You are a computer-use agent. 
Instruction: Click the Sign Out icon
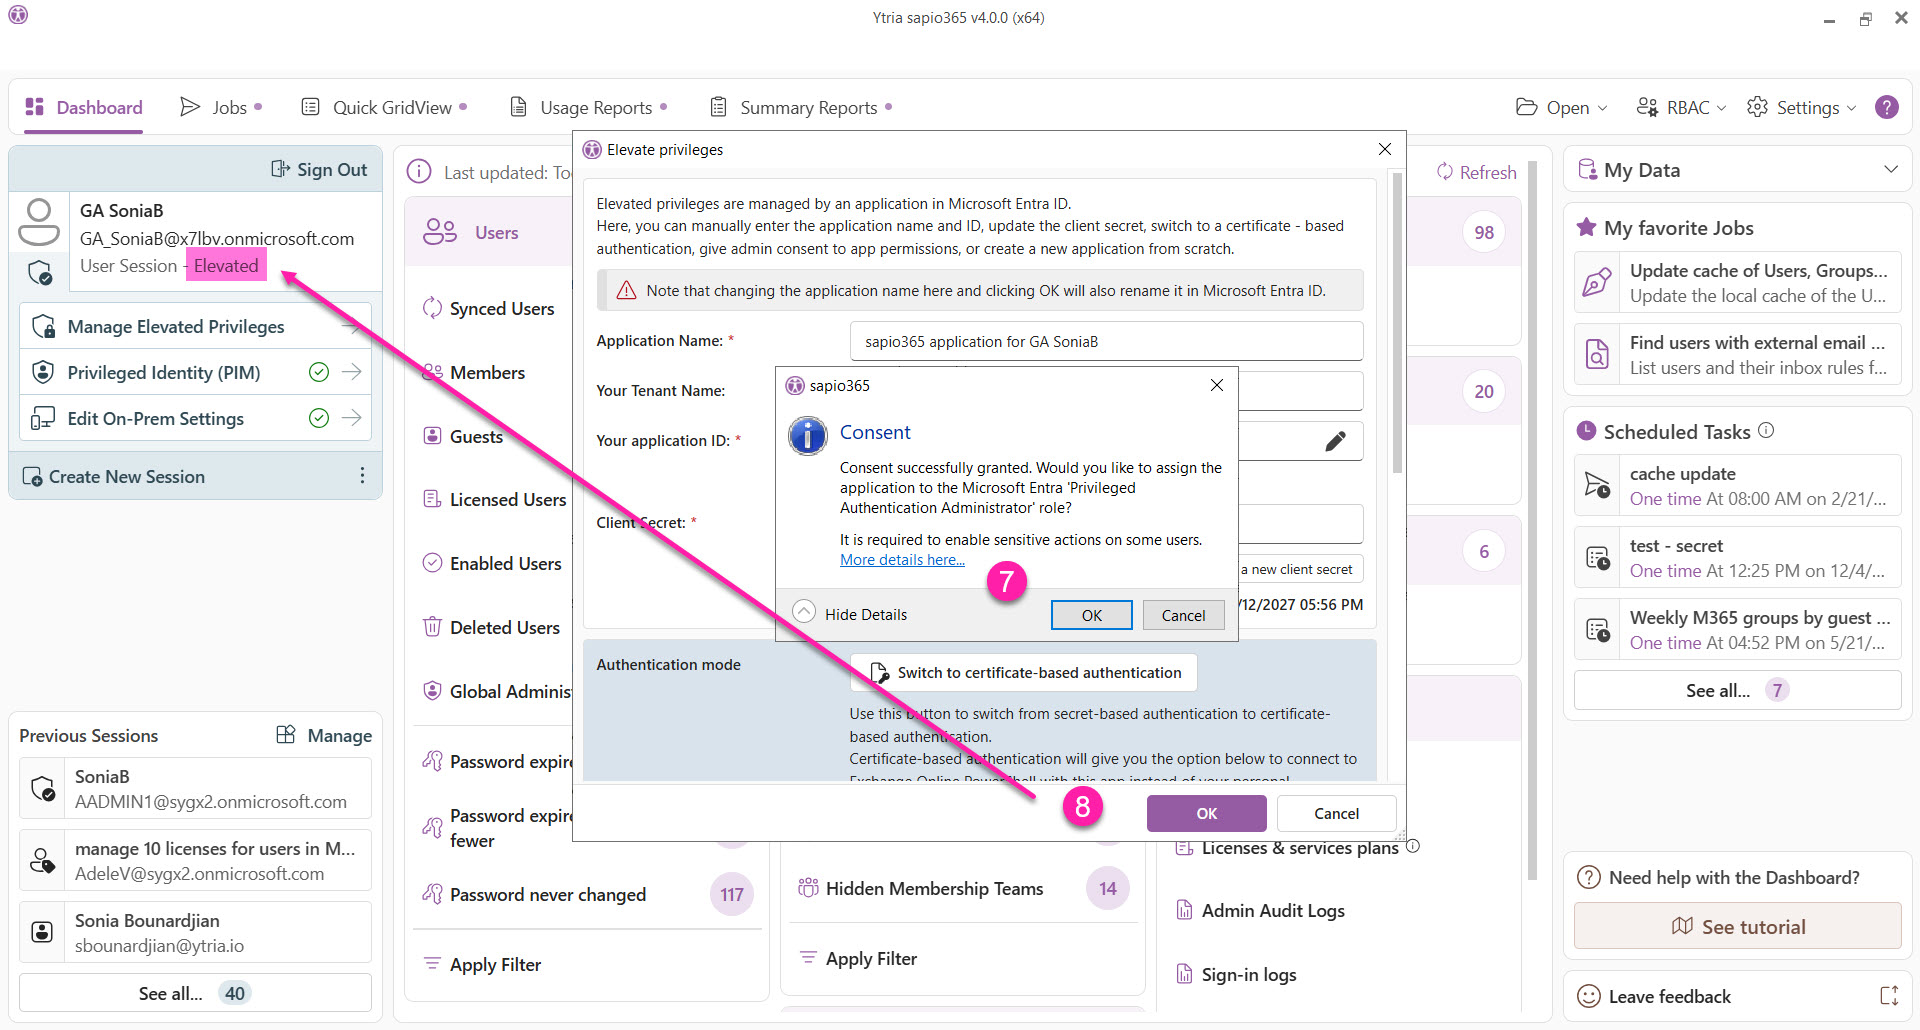[x=280, y=169]
